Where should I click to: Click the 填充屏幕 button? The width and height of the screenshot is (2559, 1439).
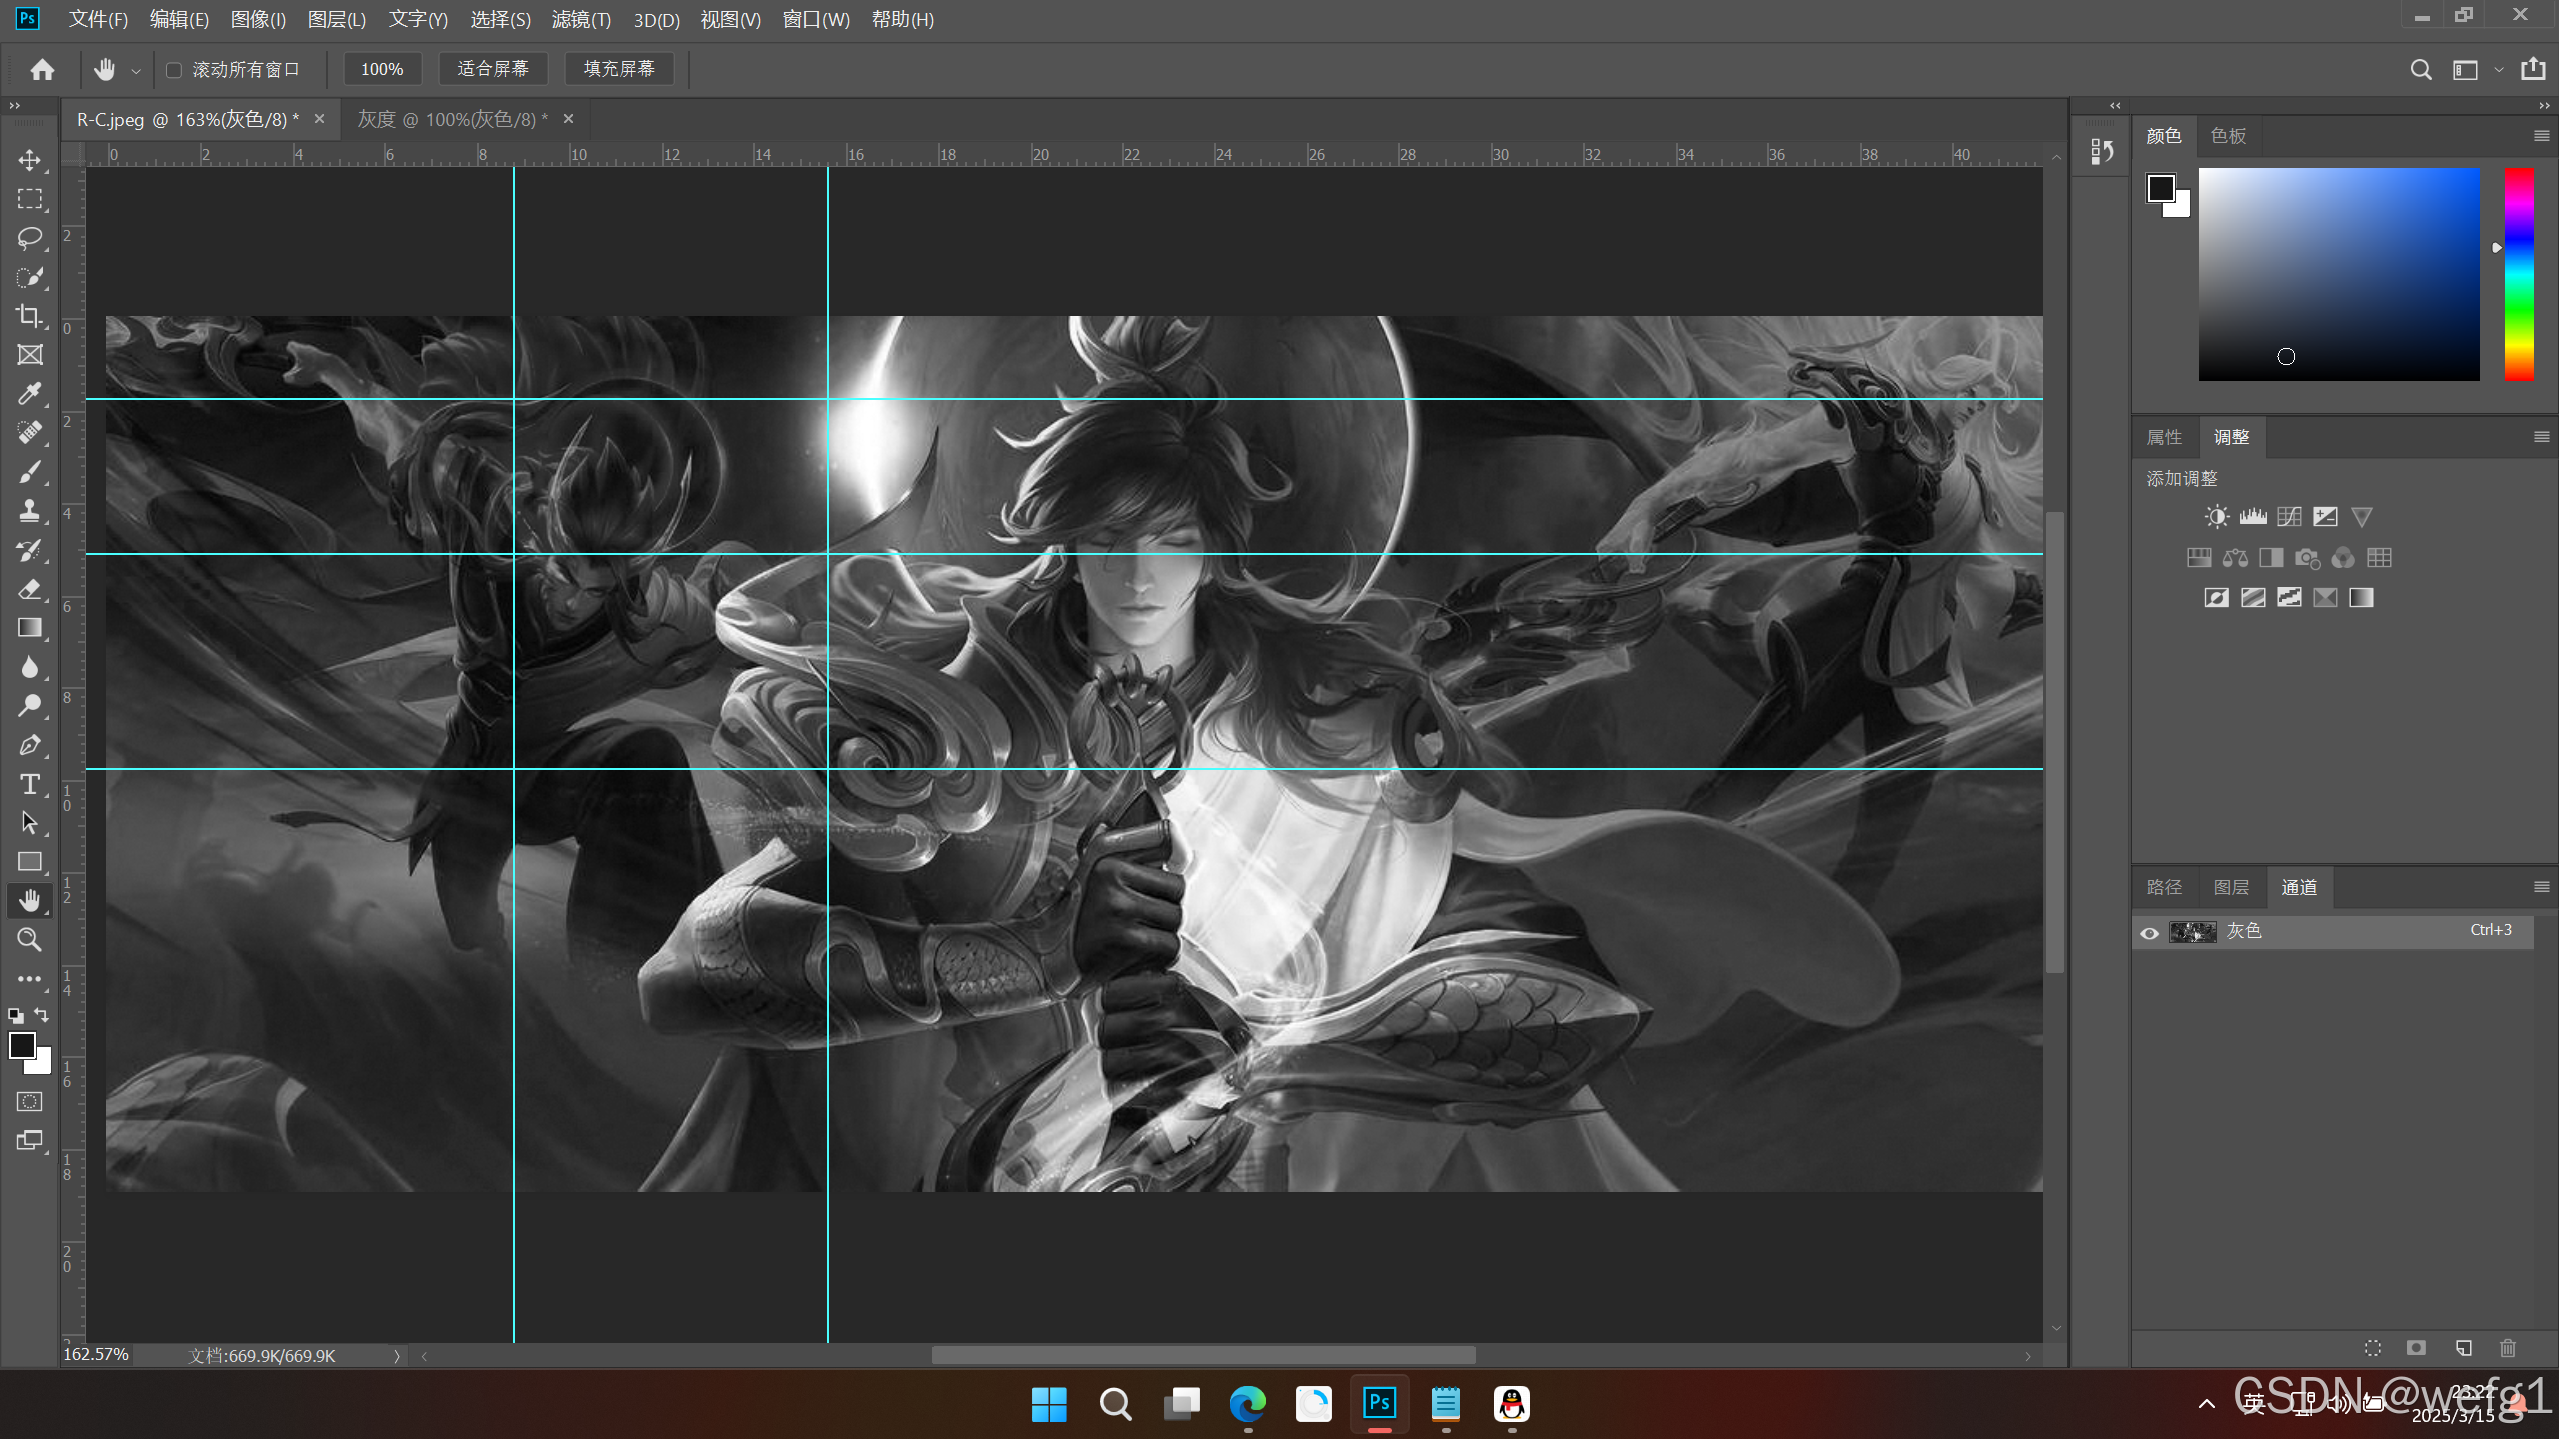(619, 69)
